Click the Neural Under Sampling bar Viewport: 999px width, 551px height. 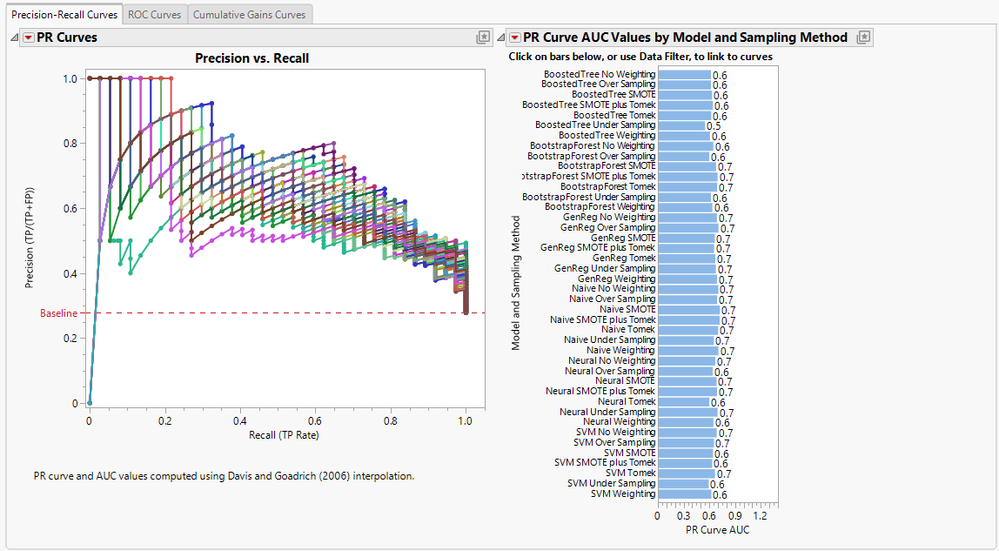pyautogui.click(x=688, y=412)
